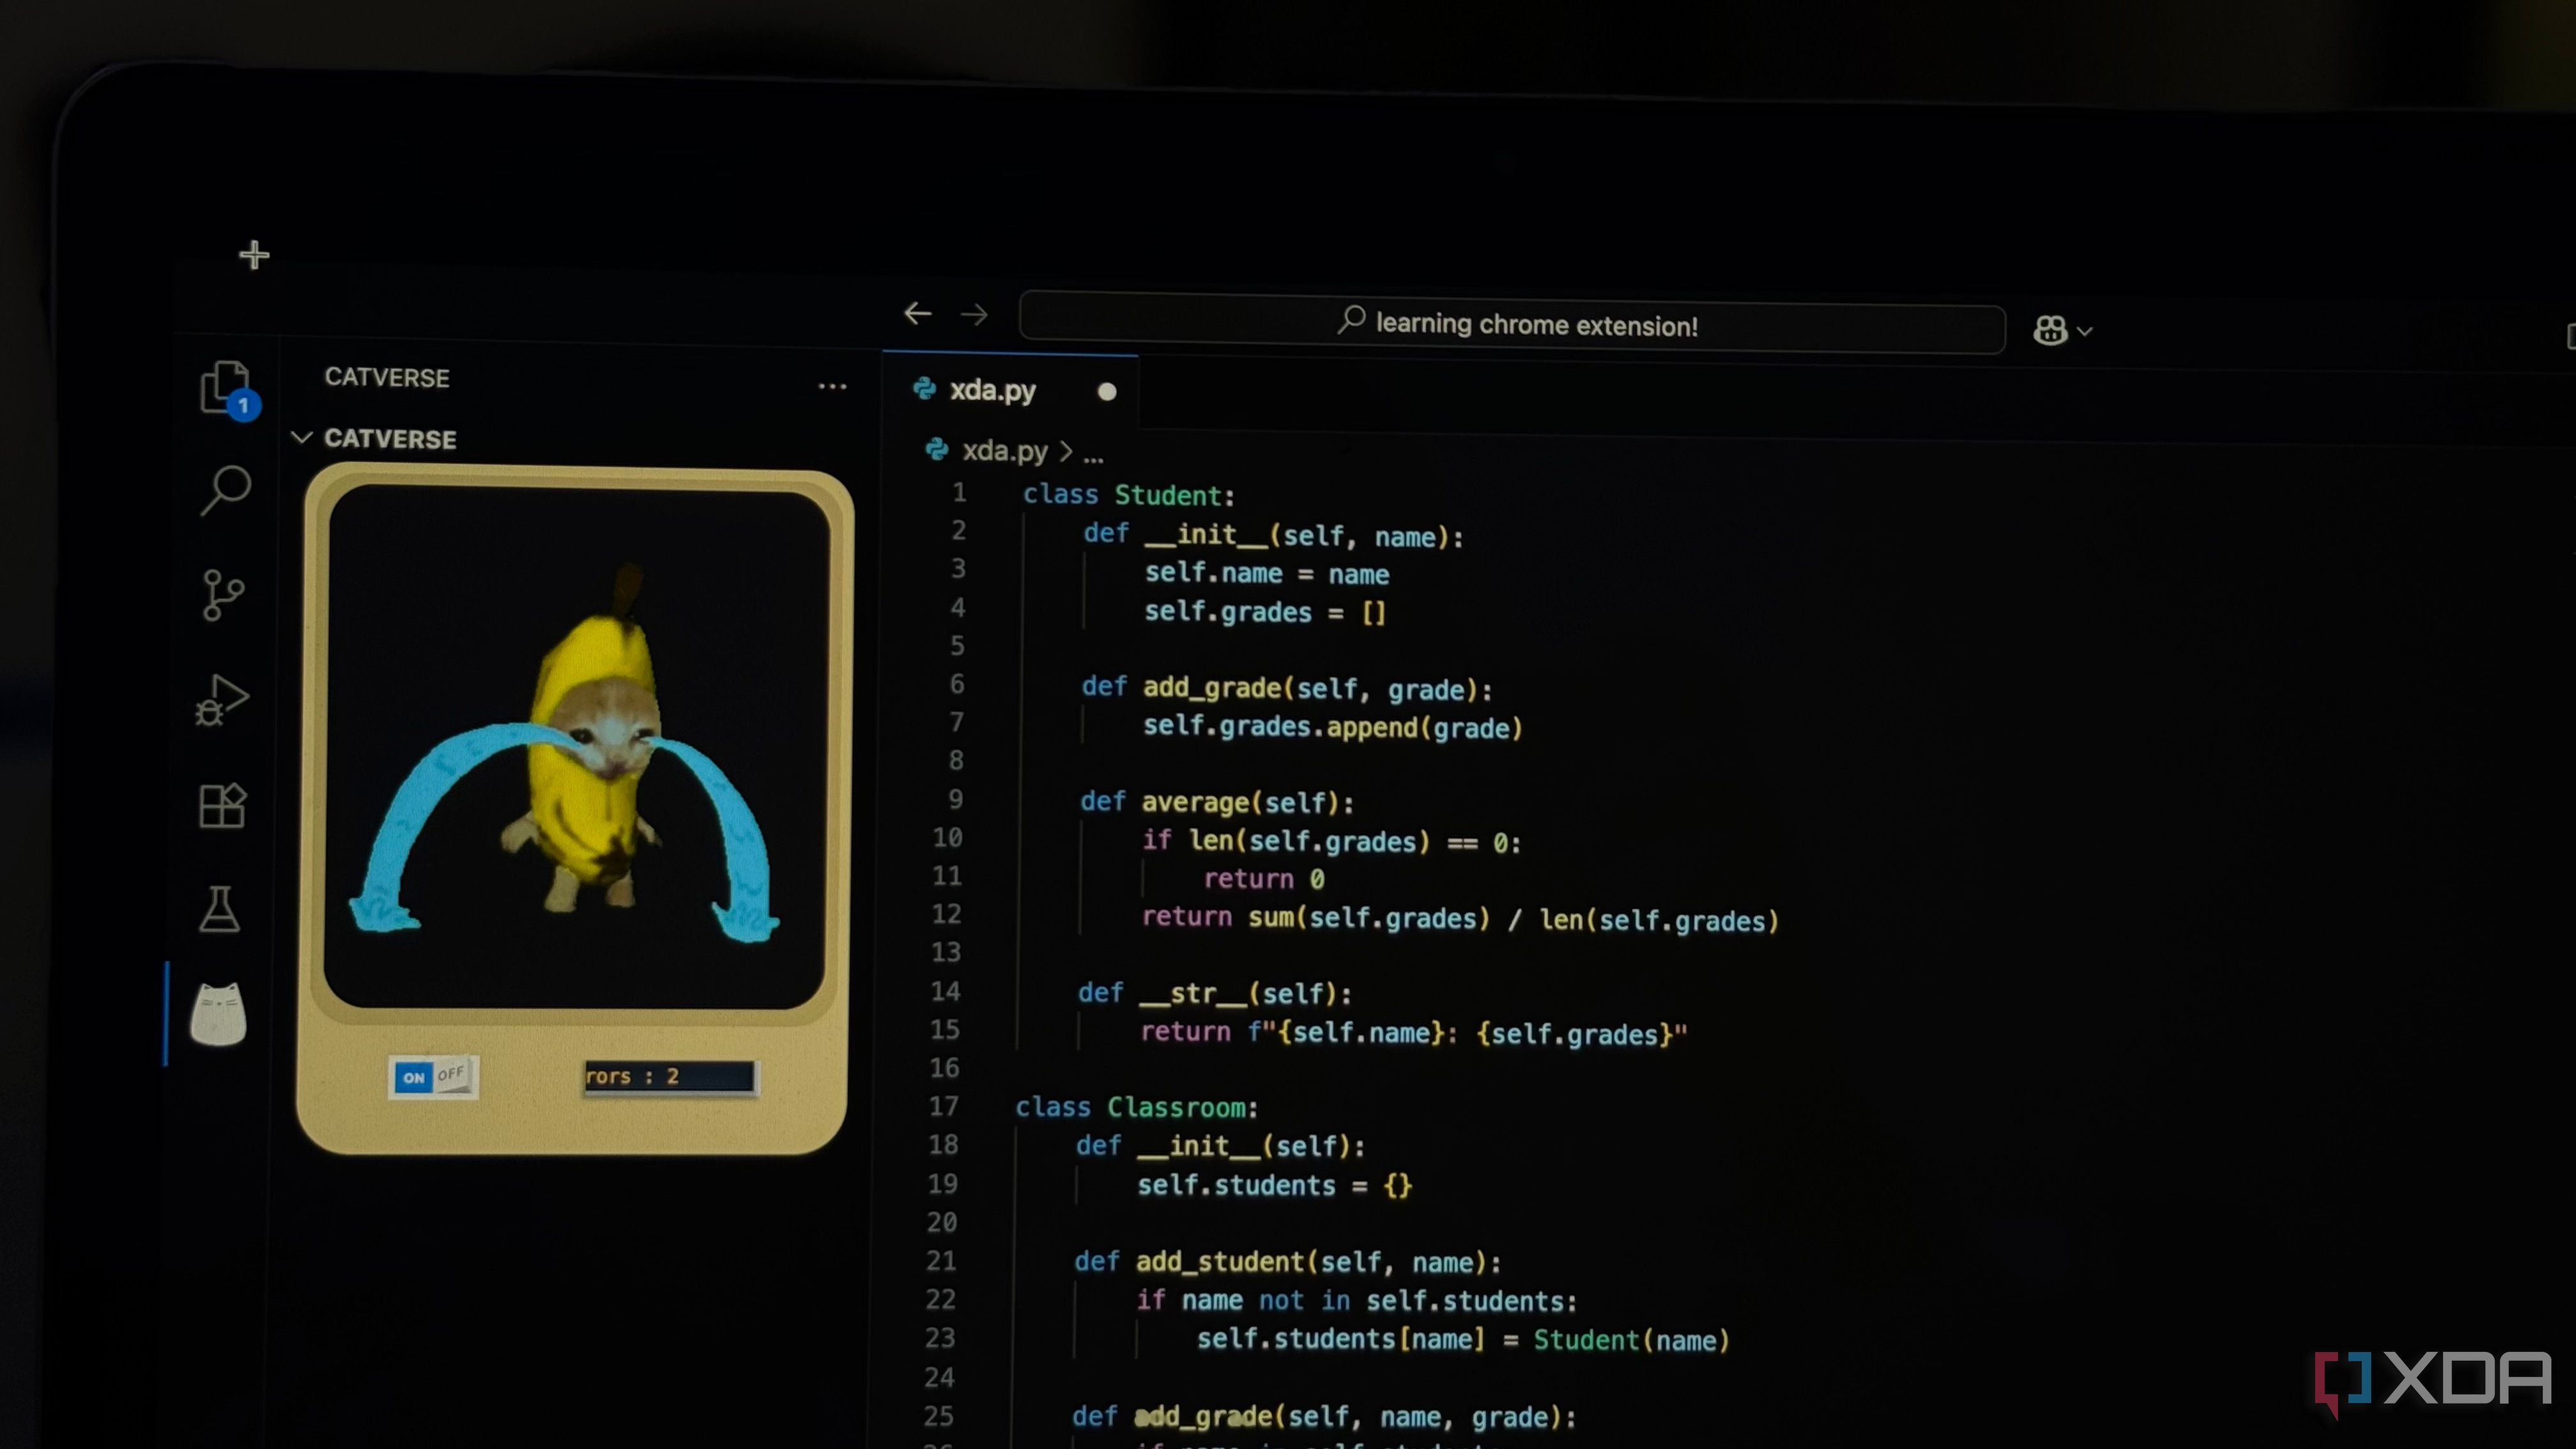Open Run and Debug icon
Viewport: 2576px width, 1449px height.
[221, 700]
